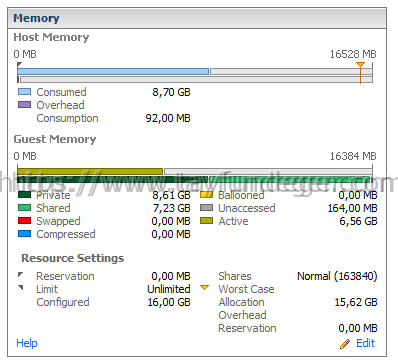
Task: Click the orange Worst Case Allocation triangle icon
Action: [x=204, y=287]
